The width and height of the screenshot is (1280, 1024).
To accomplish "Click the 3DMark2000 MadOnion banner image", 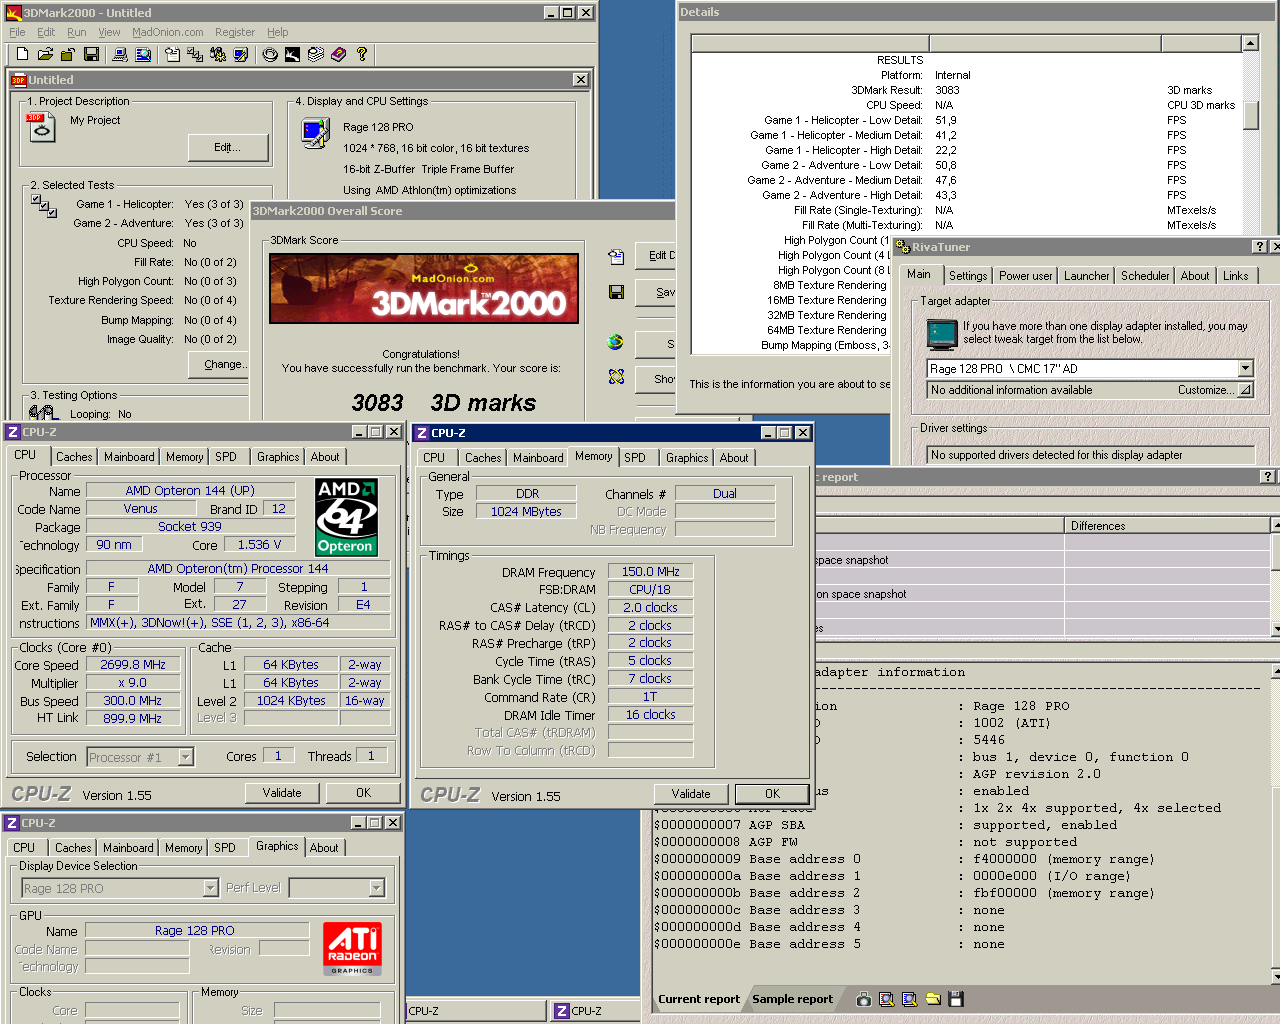I will 424,289.
